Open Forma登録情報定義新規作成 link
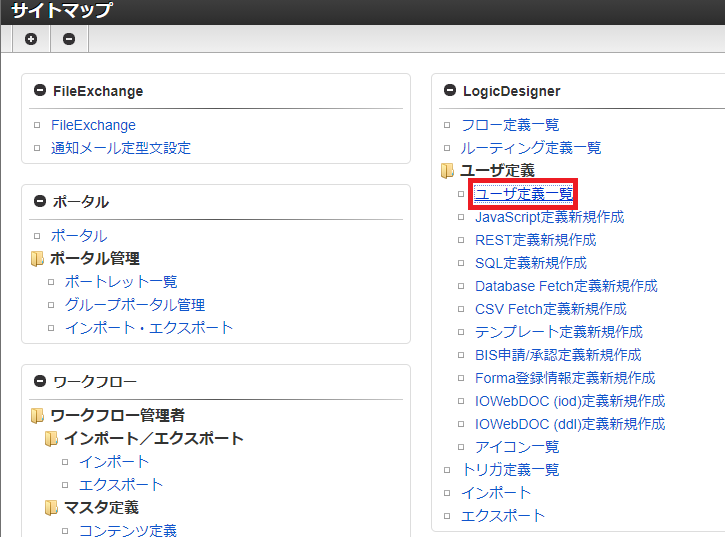Screen dimensions: 725x537 565,378
